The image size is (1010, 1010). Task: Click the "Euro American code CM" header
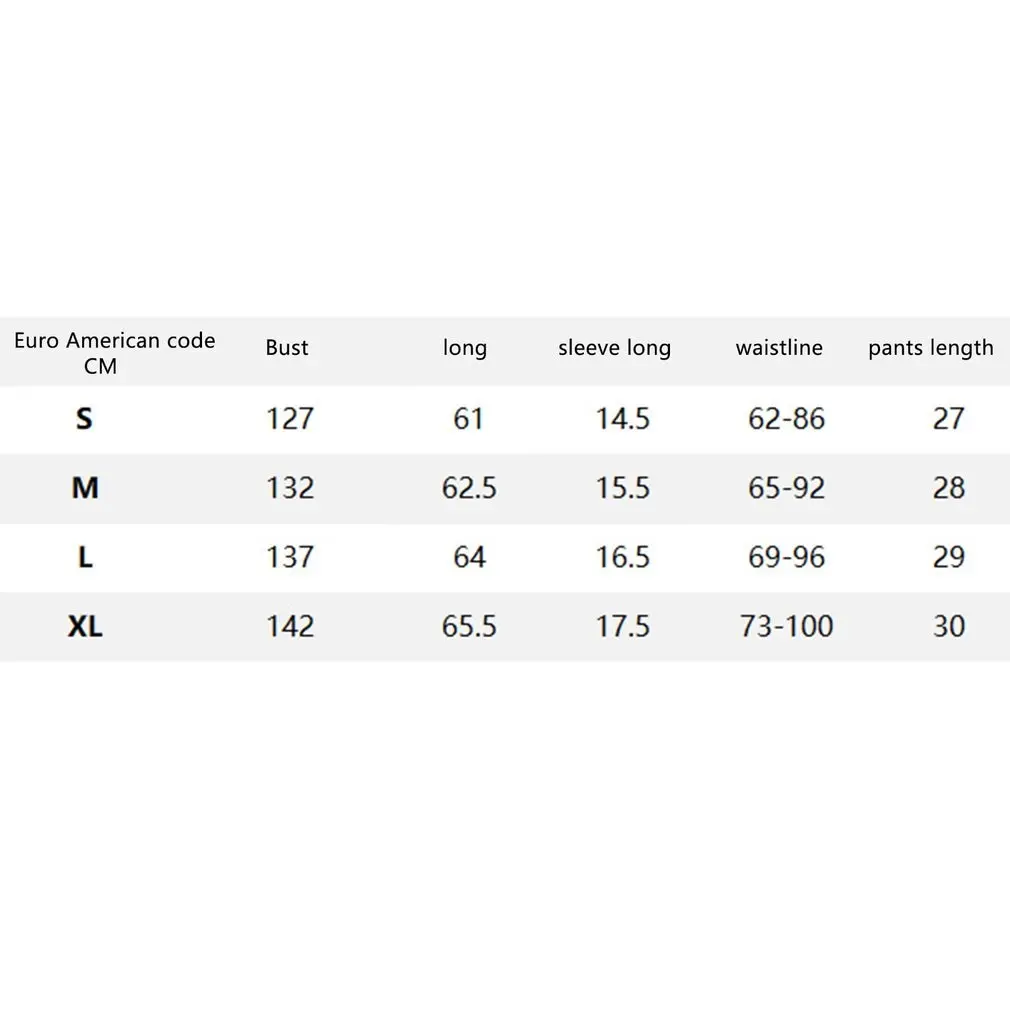[114, 353]
